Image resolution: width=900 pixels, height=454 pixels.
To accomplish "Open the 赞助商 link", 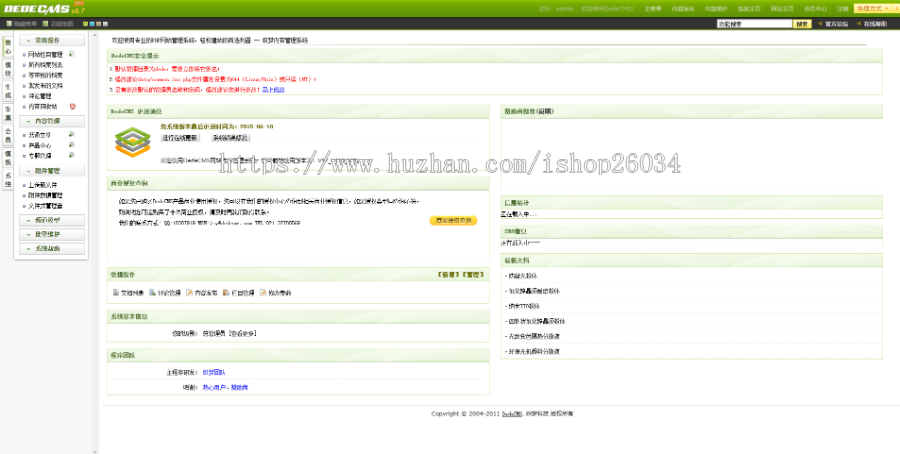I will 240,387.
